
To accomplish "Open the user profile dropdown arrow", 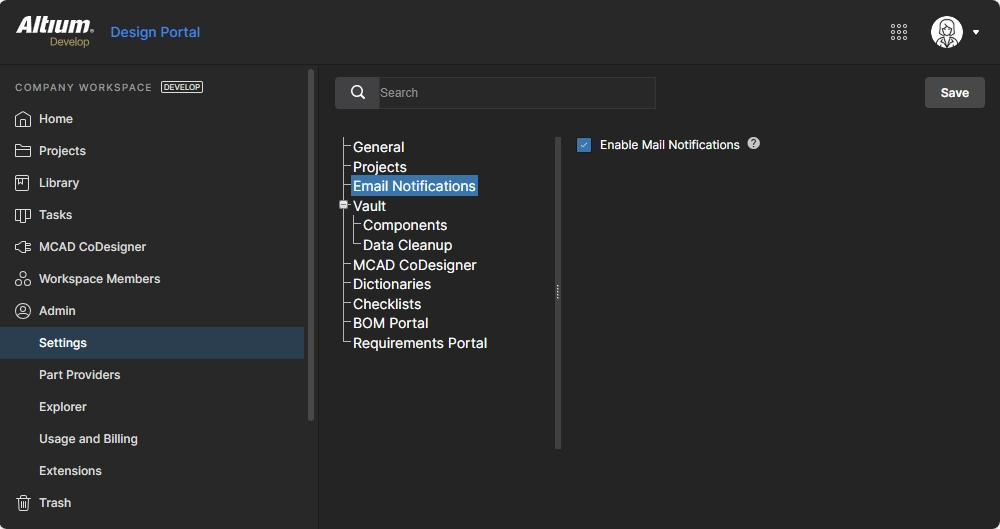I will (976, 32).
